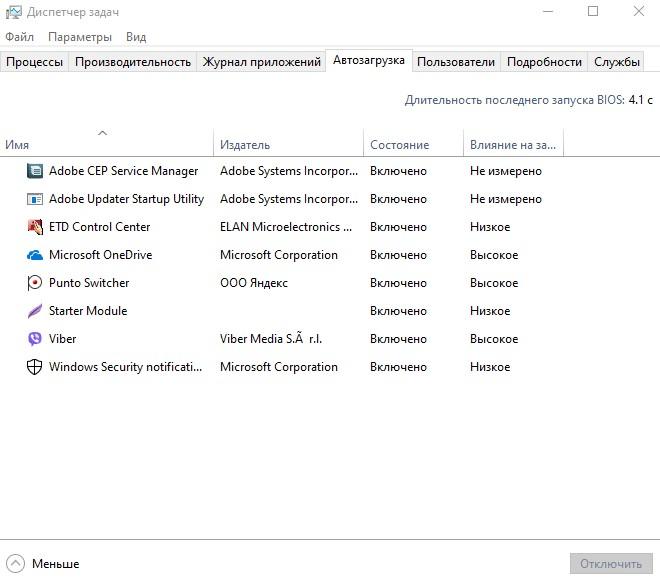The width and height of the screenshot is (660, 588).
Task: Sort by the Издатель column header
Action: pos(288,142)
